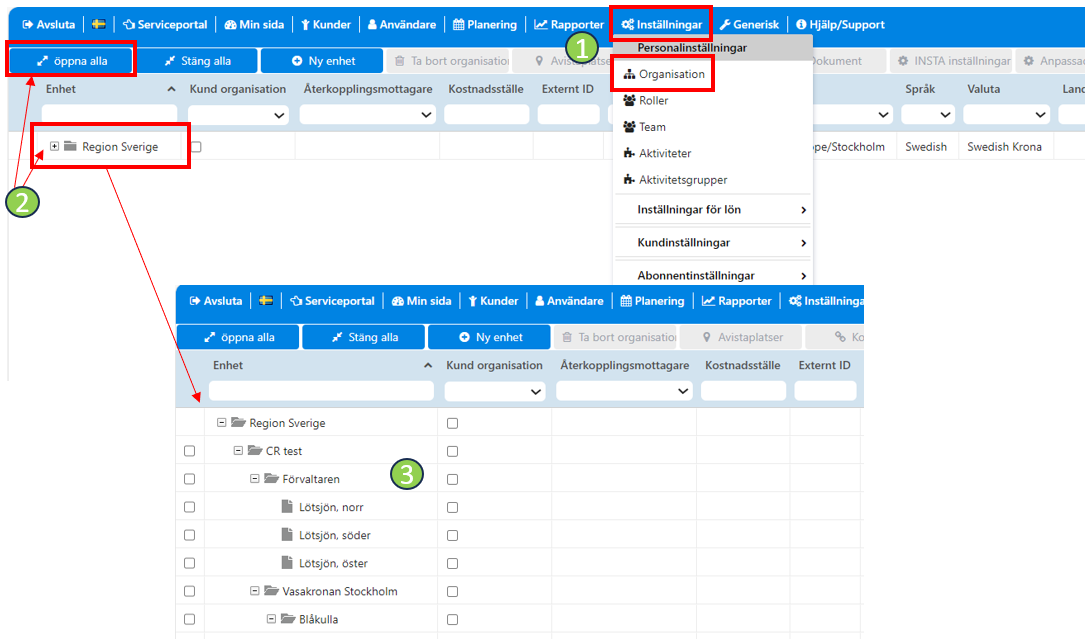Open Serviceportal in the expanded-tree view navigation
This screenshot has height=639, width=1085.
tap(332, 301)
